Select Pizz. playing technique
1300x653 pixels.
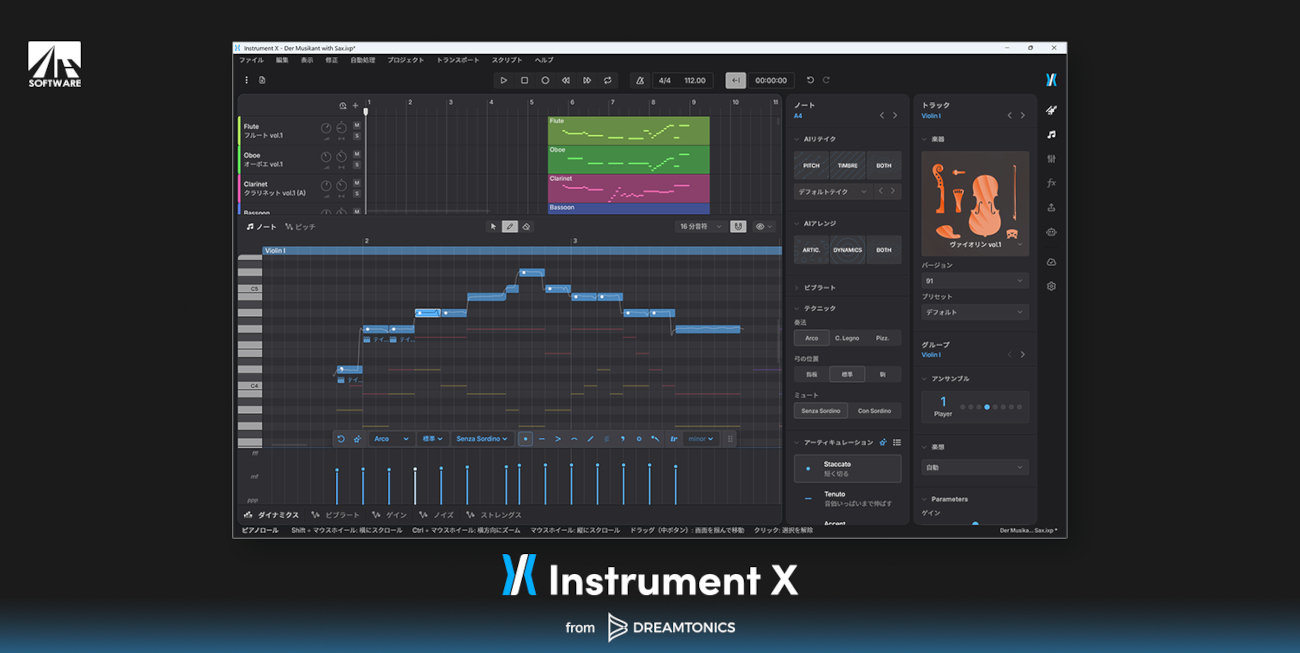[883, 338]
